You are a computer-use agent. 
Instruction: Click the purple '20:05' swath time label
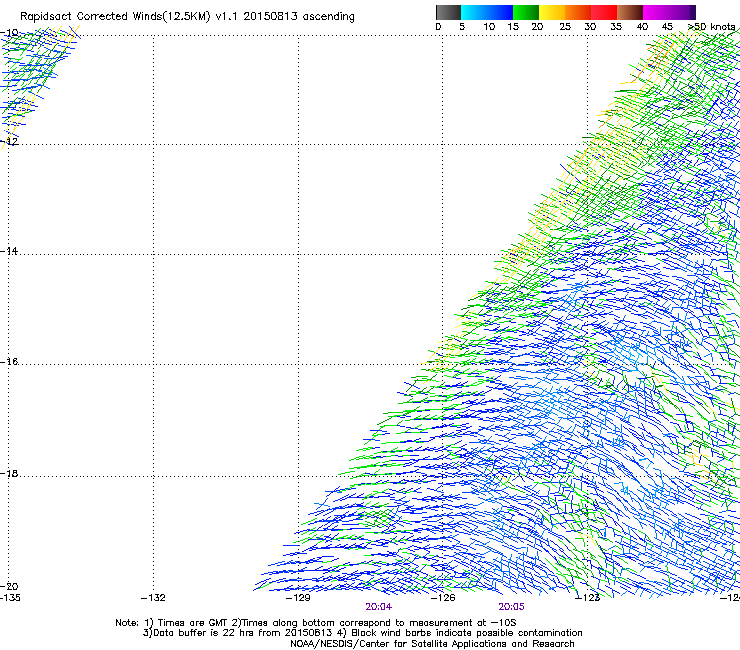click(x=512, y=607)
